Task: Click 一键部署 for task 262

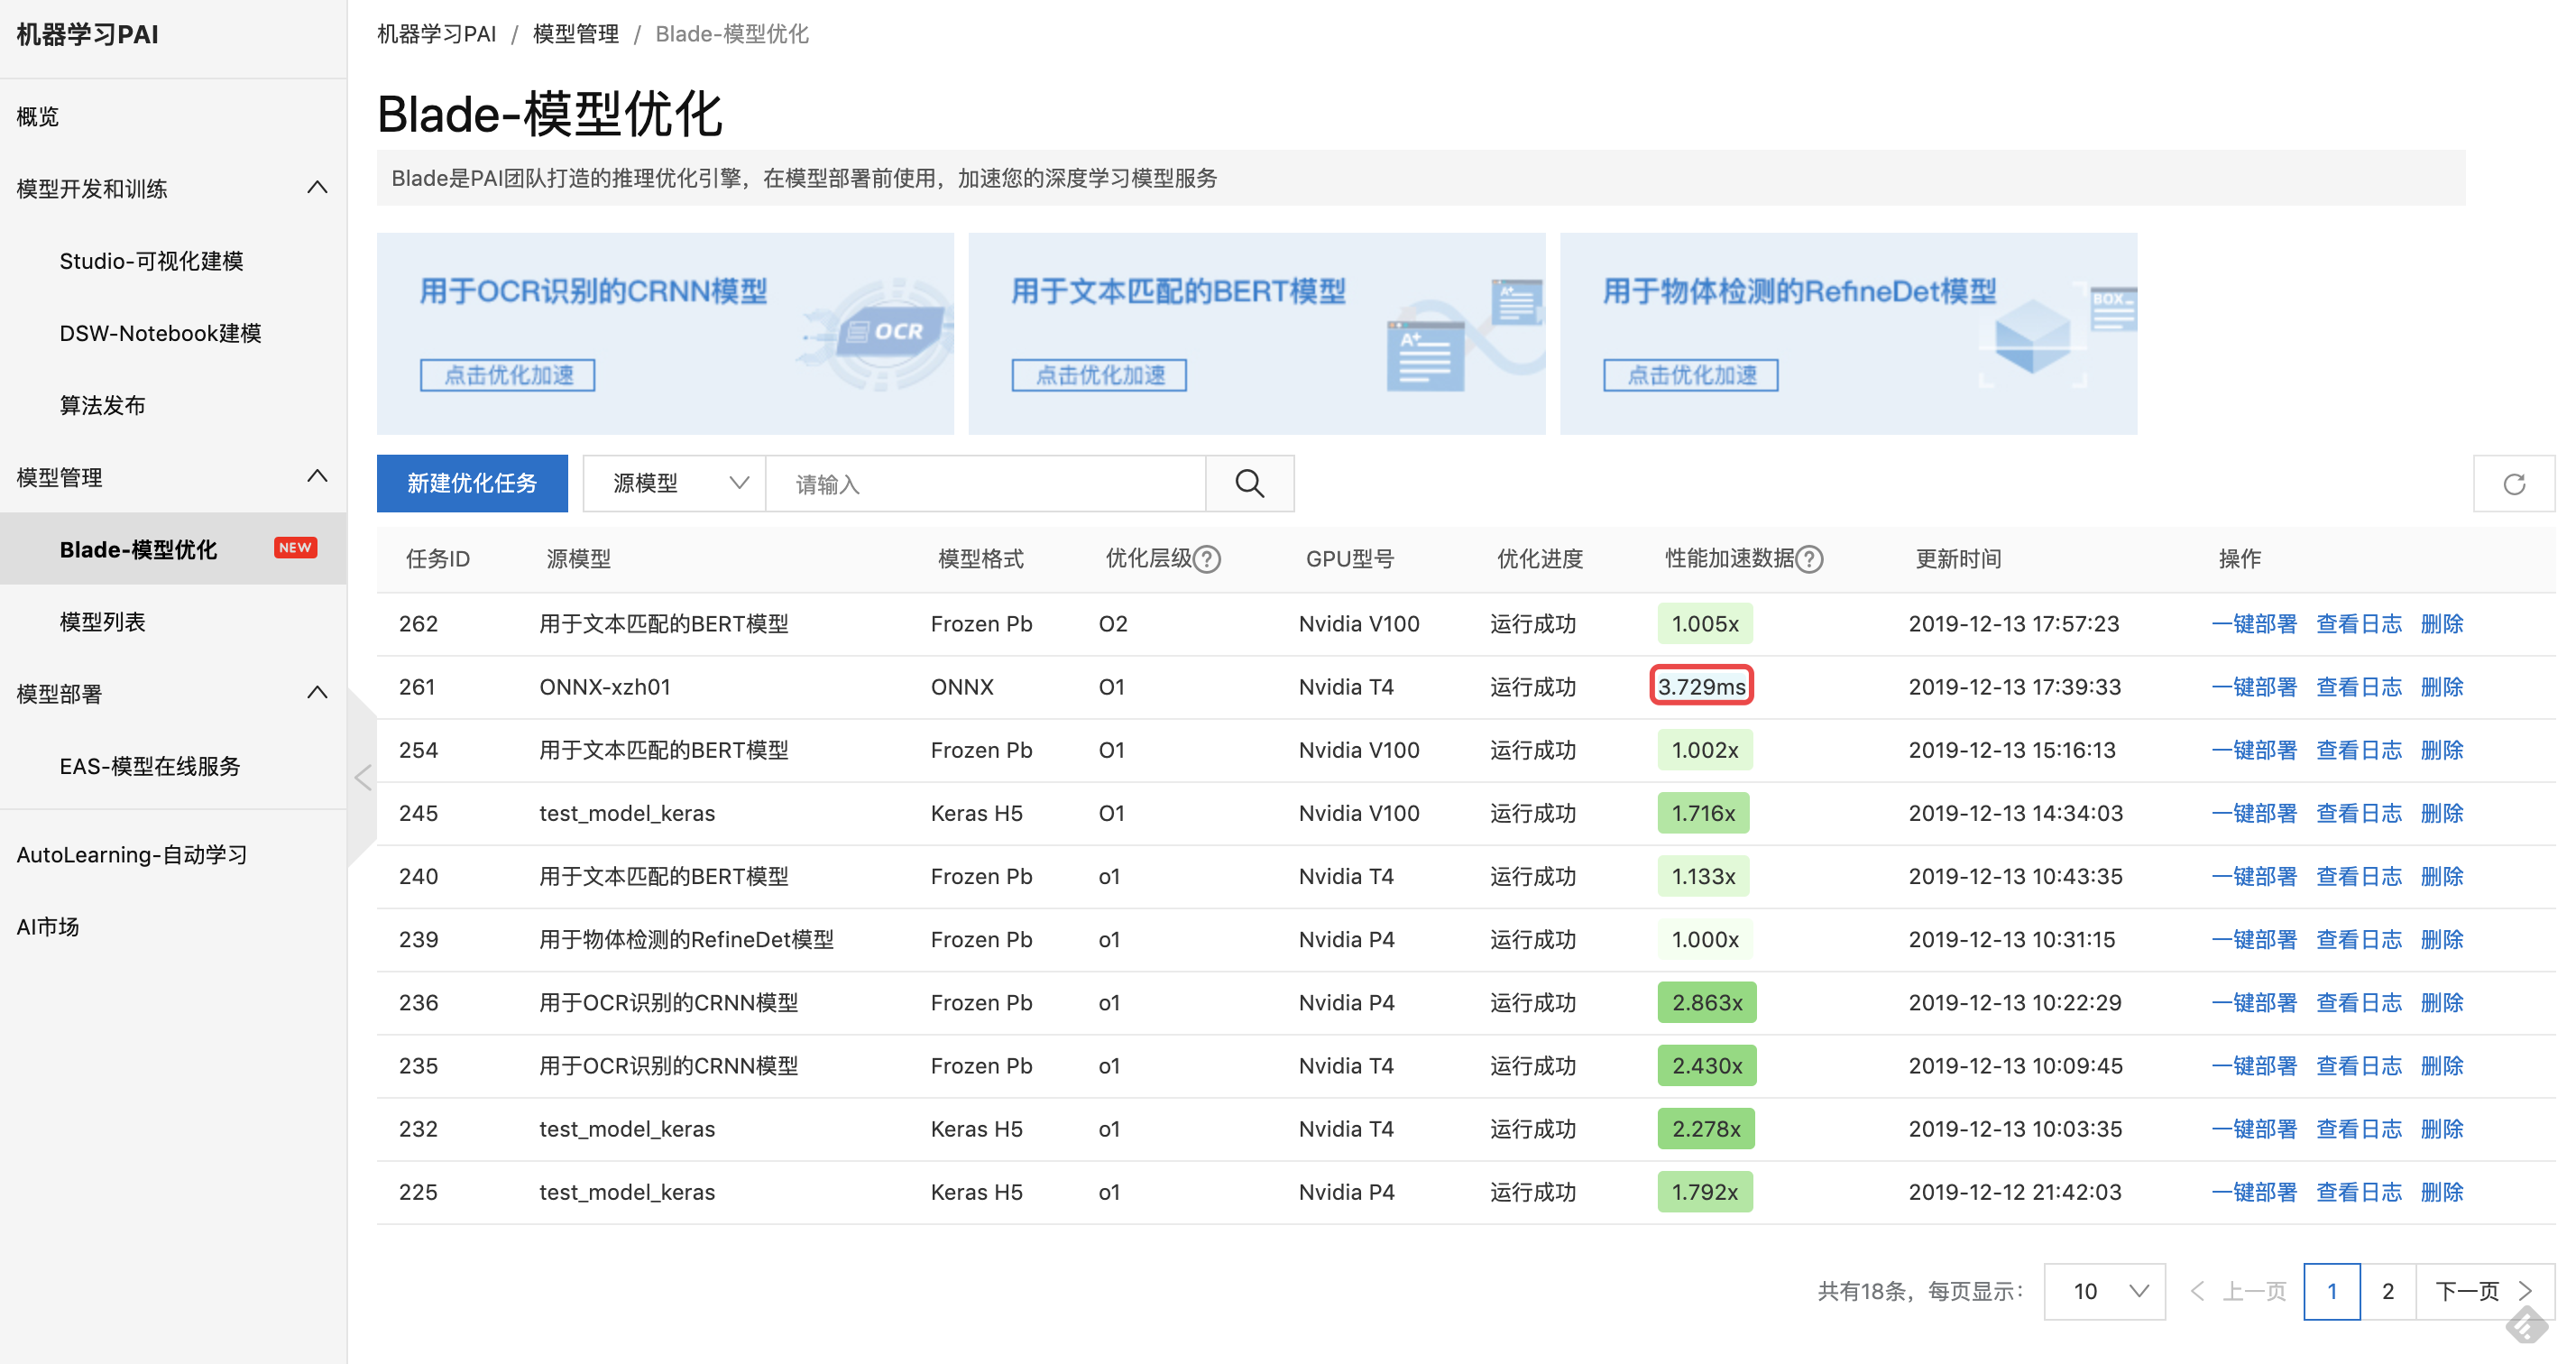Action: coord(2254,624)
